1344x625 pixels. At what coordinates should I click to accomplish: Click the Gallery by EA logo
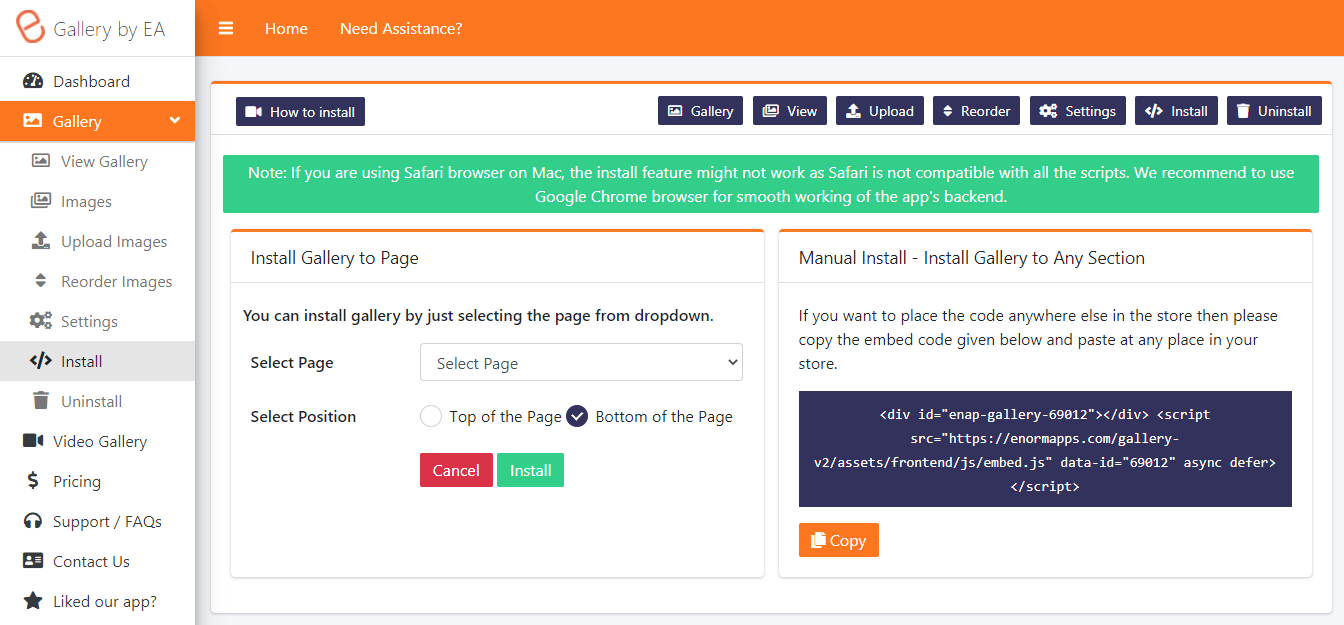click(31, 27)
